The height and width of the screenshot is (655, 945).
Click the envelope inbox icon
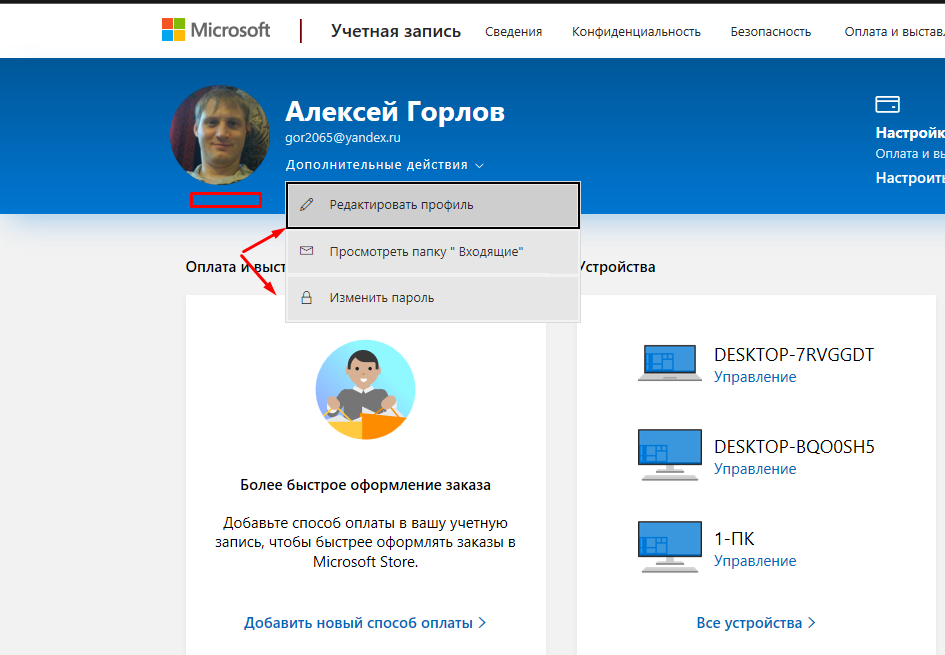pos(307,251)
